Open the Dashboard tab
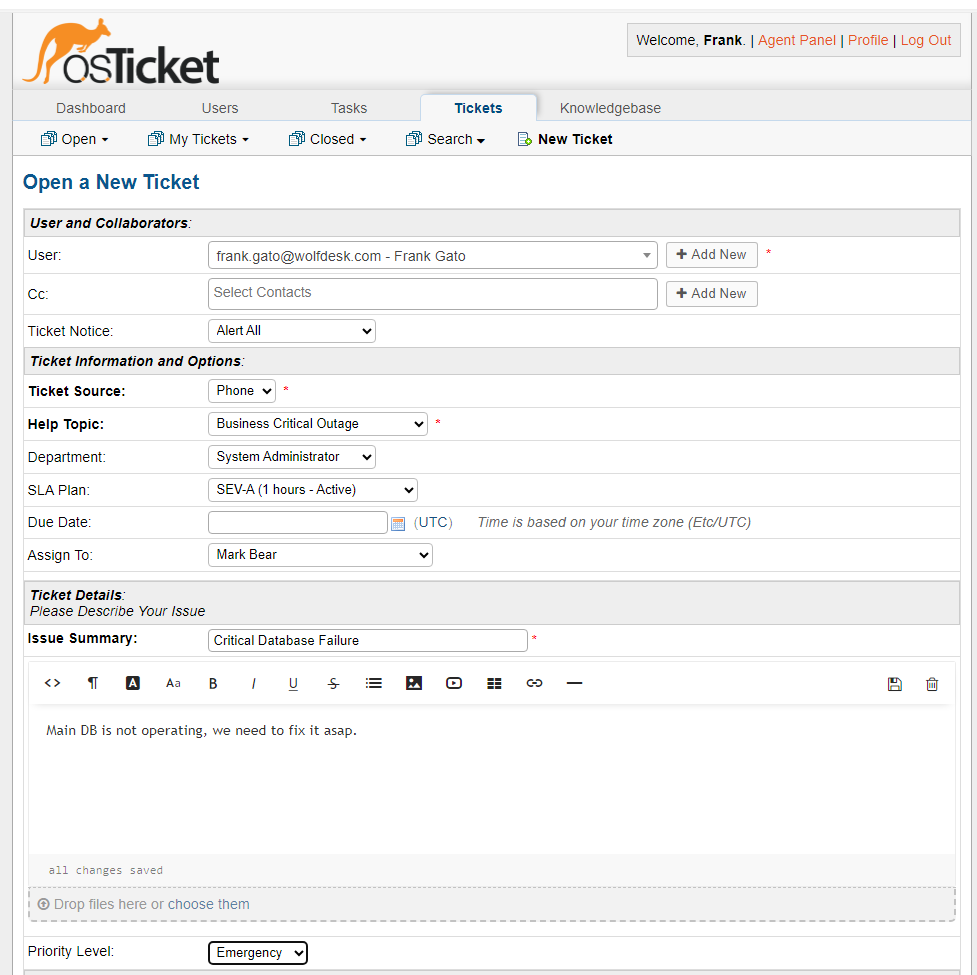The width and height of the screenshot is (977, 975). pos(90,107)
